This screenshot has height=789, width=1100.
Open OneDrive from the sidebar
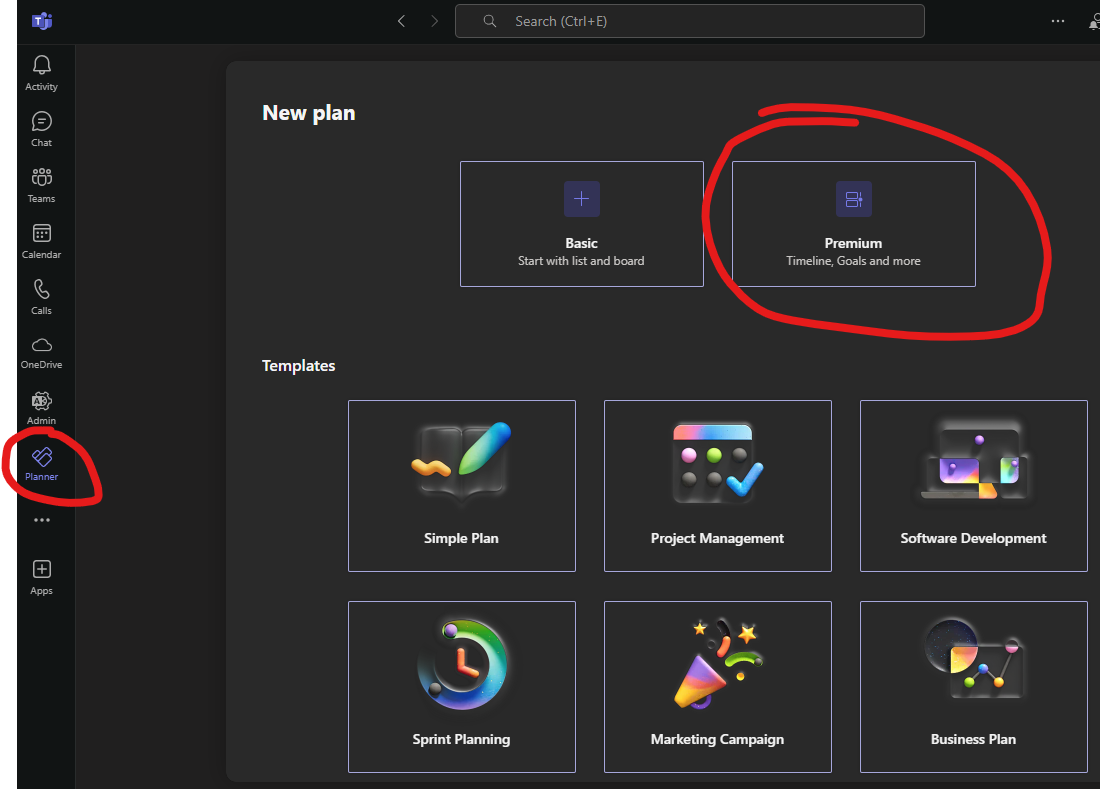pyautogui.click(x=41, y=353)
